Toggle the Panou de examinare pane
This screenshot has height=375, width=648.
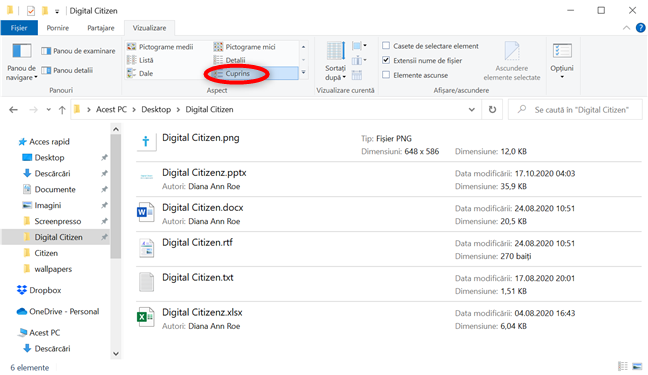click(x=78, y=51)
